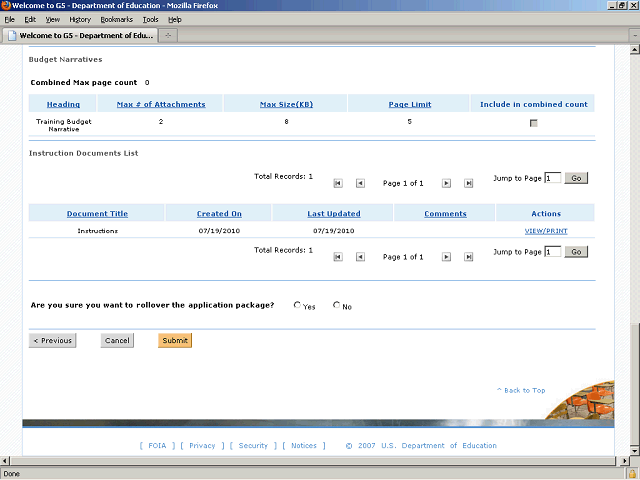Viewport: 640px width, 480px height.
Task: Select No for rollover application package
Action: (336, 305)
